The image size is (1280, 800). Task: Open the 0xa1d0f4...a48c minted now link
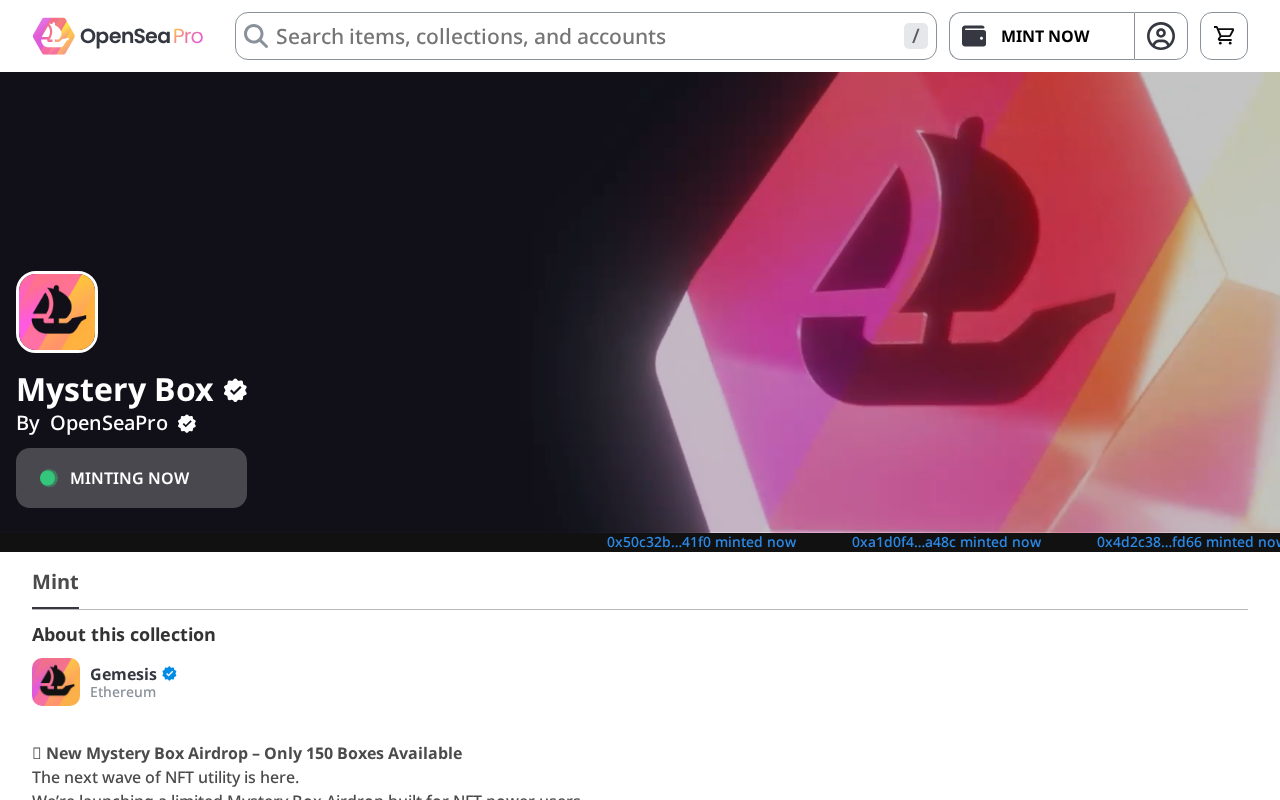tap(946, 542)
